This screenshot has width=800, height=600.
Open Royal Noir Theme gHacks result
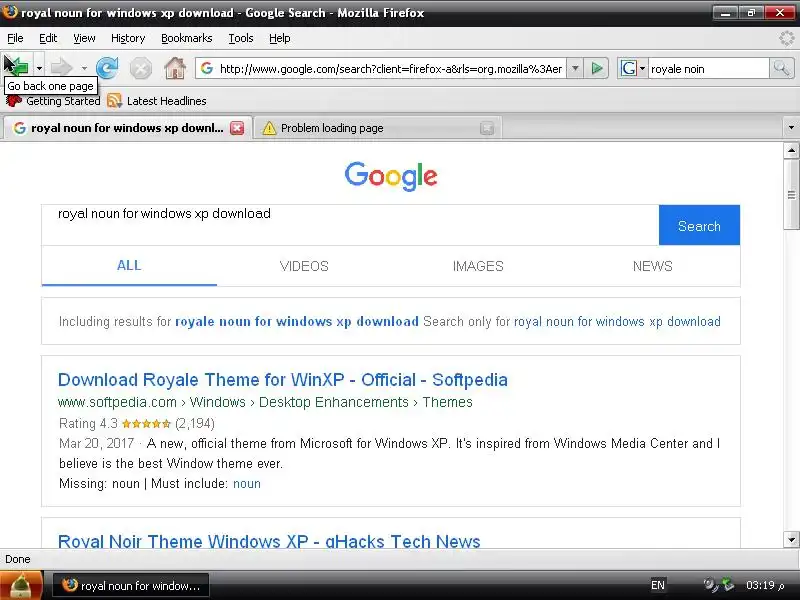click(269, 541)
